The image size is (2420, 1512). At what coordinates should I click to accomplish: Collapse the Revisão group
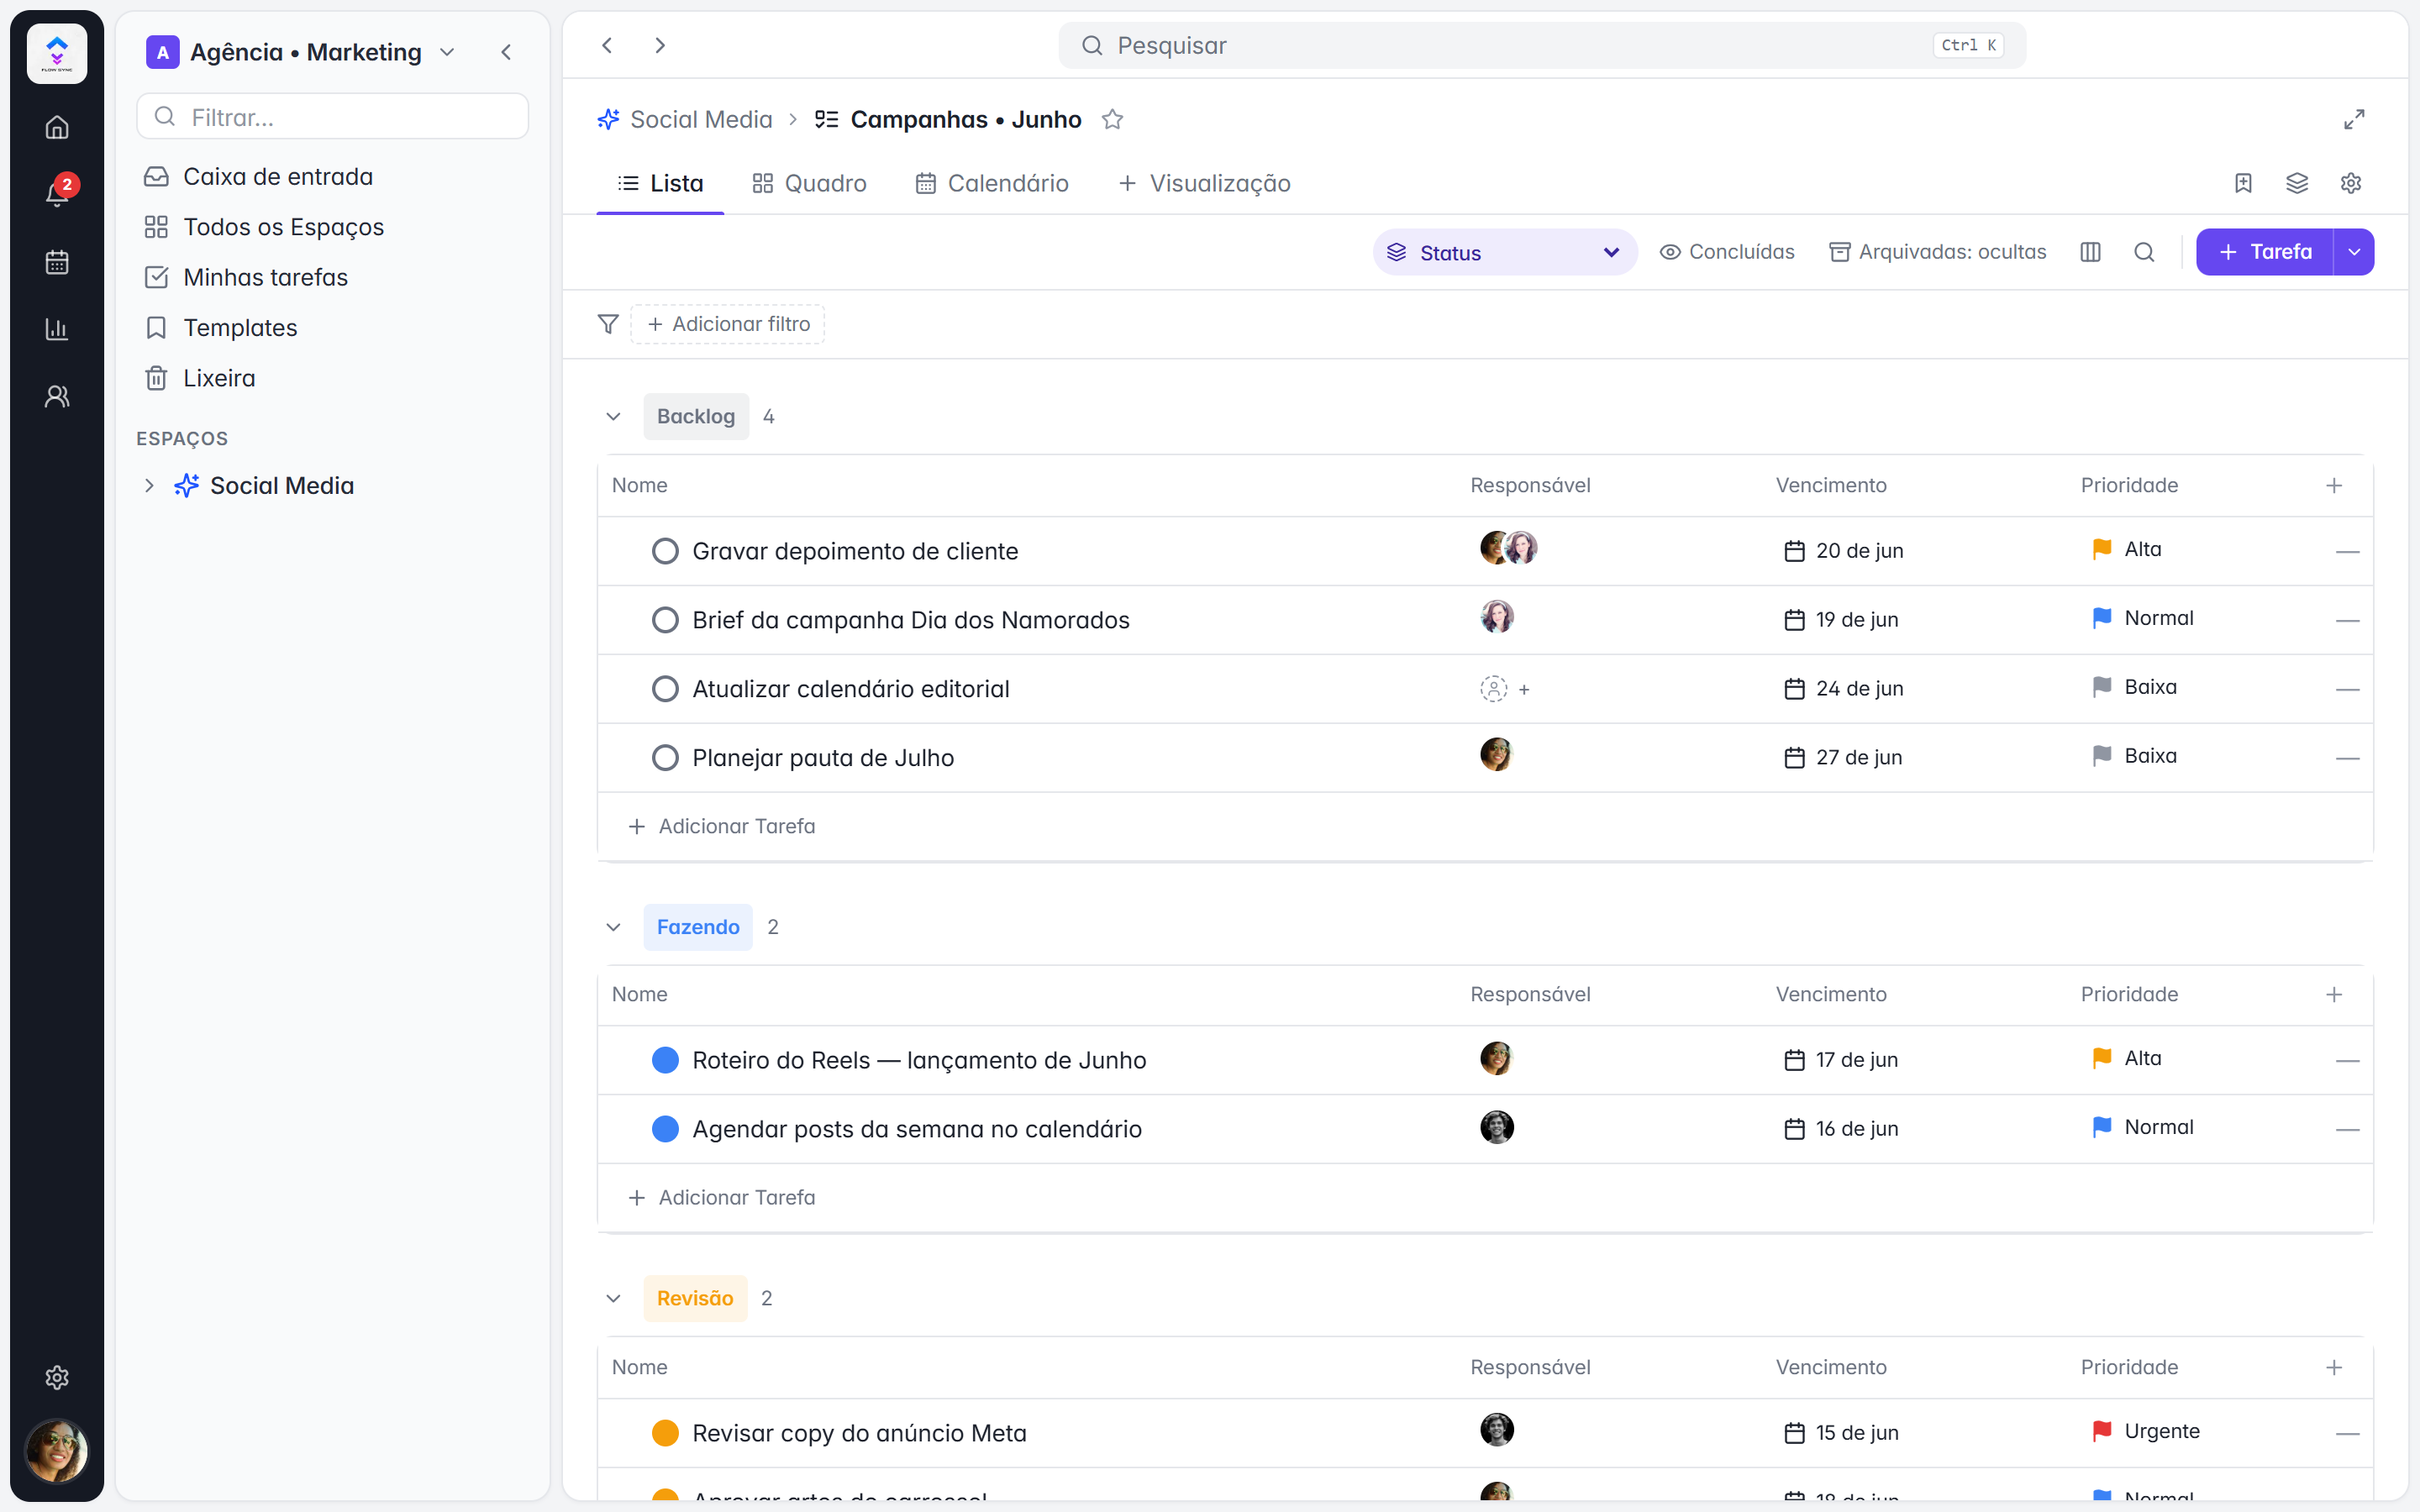click(613, 1298)
